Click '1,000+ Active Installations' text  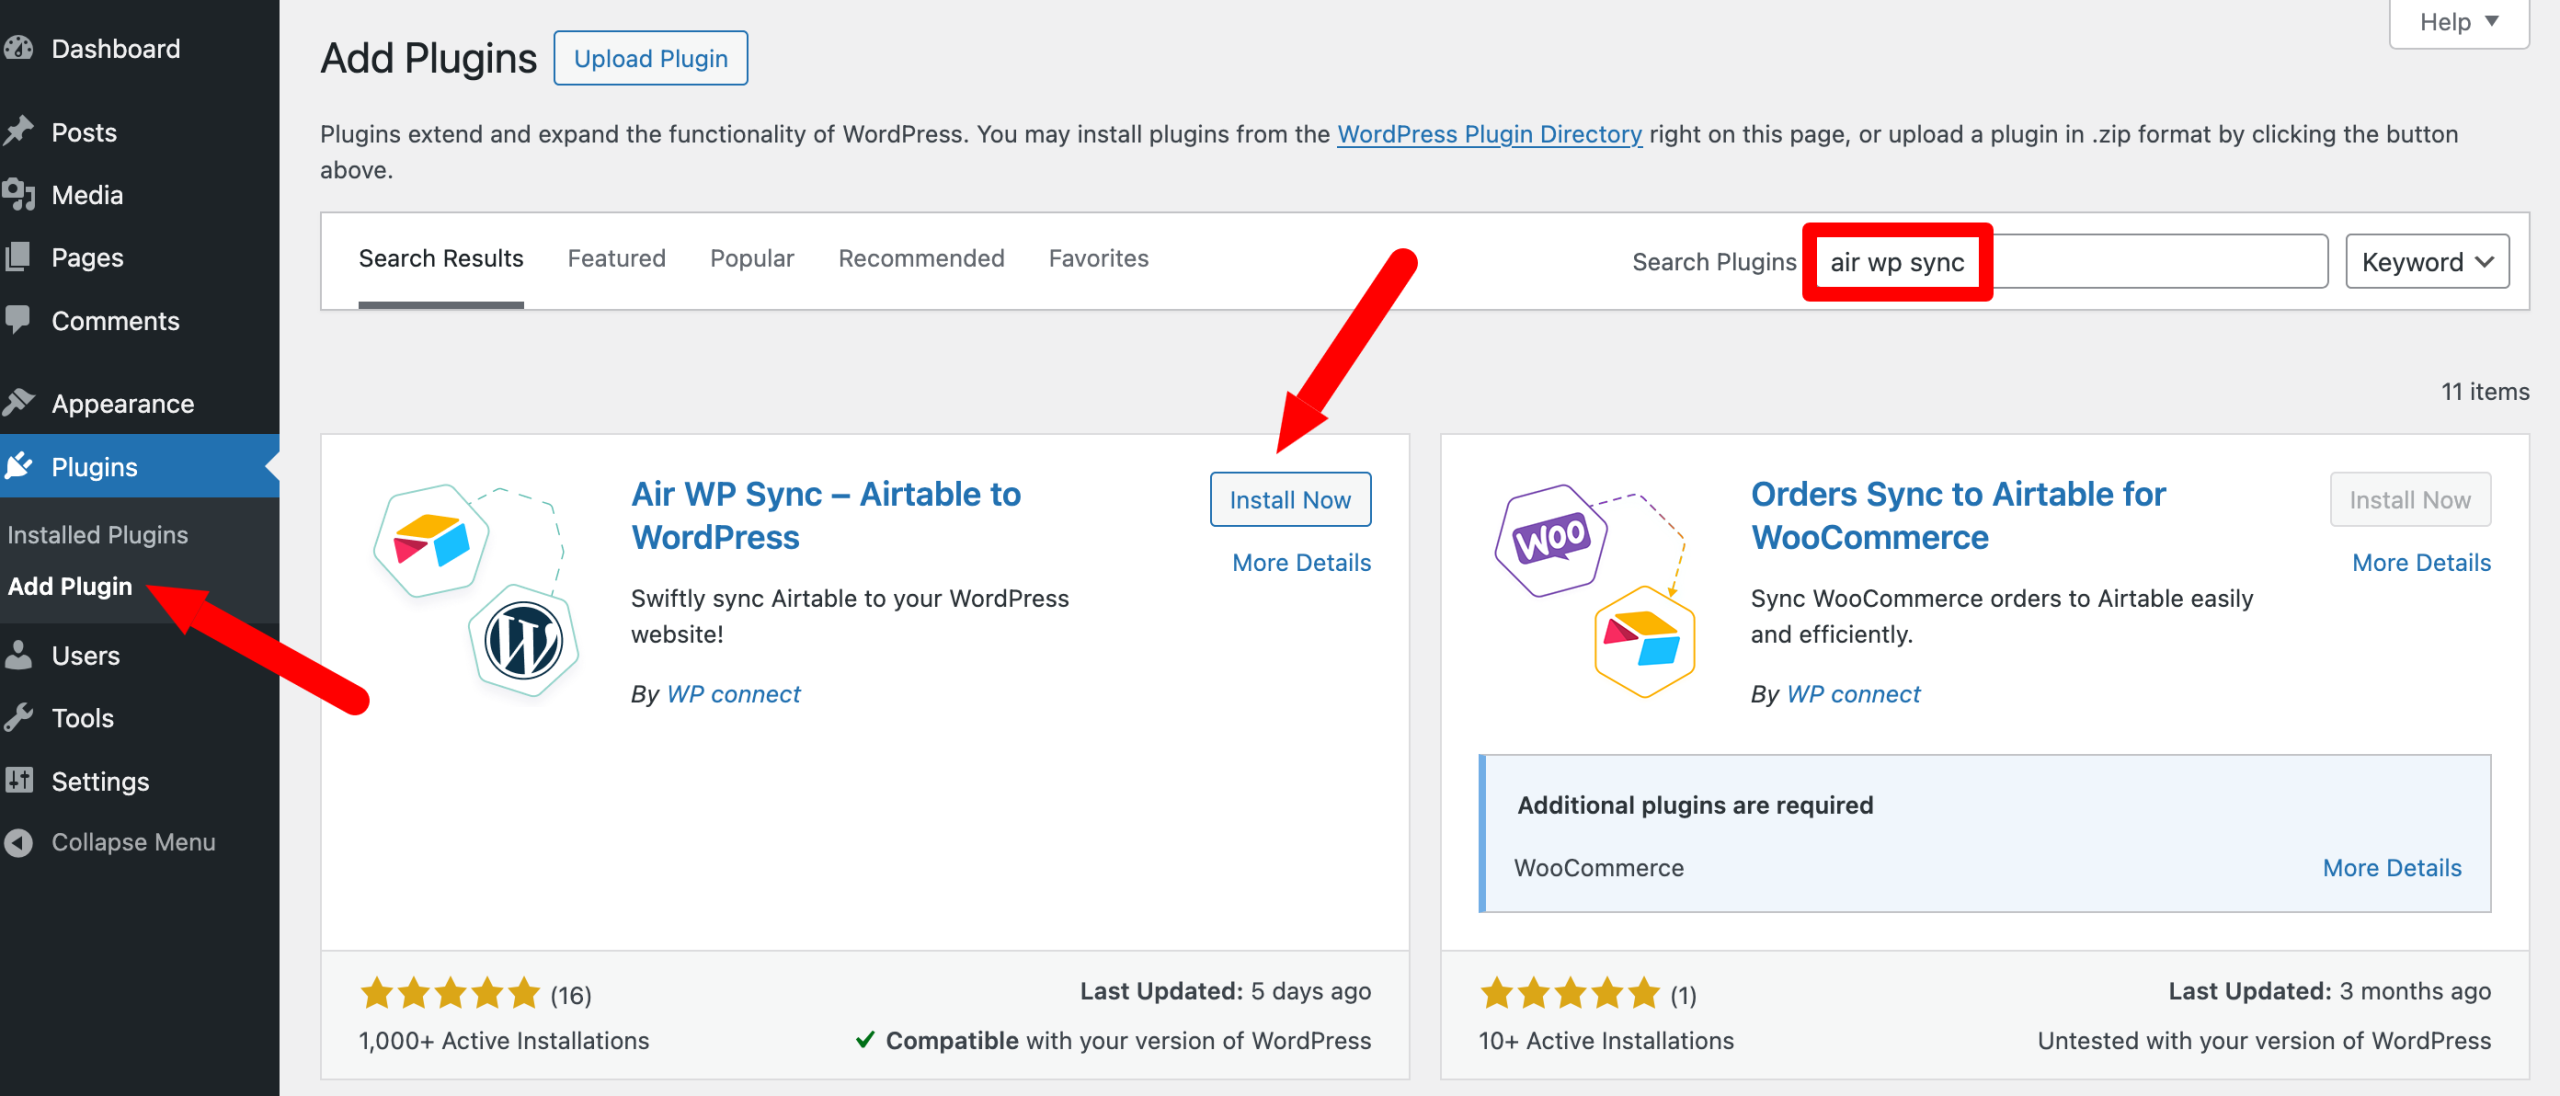(504, 1040)
